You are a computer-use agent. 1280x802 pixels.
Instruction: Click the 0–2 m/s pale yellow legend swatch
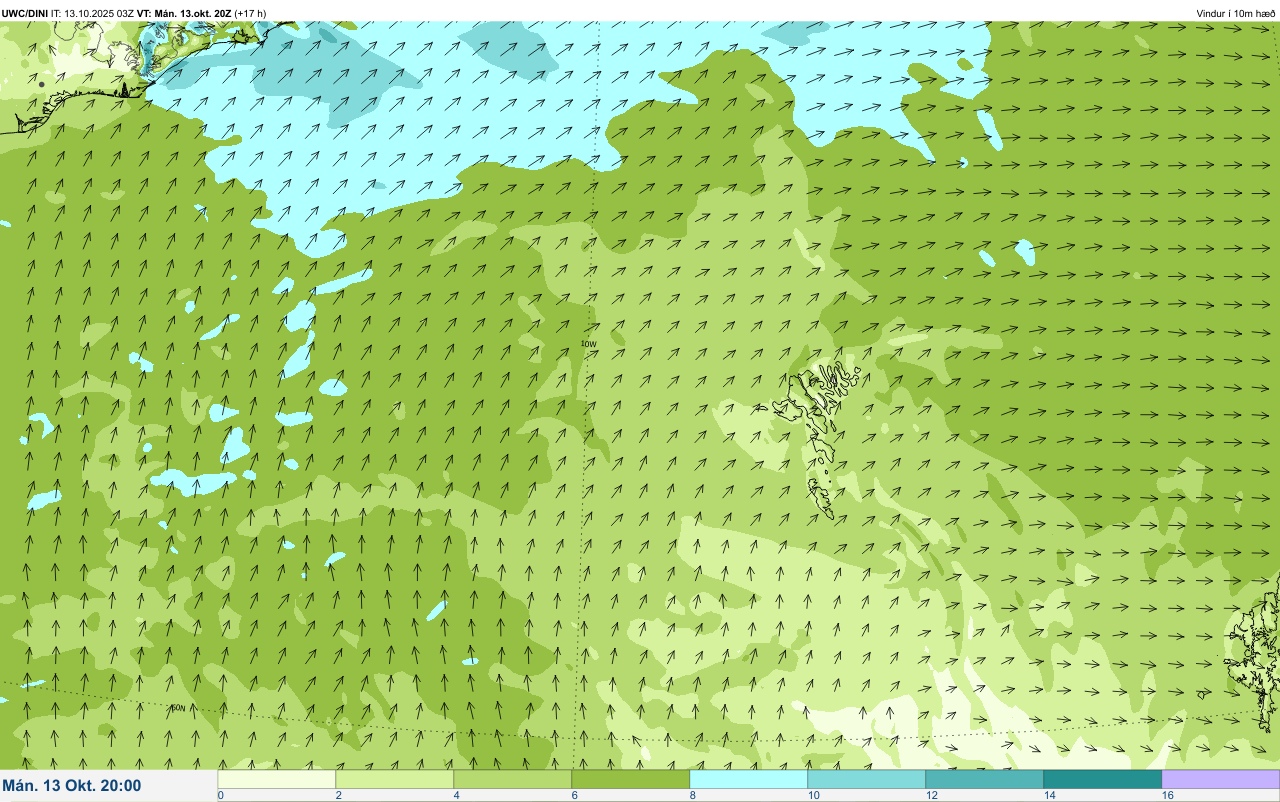tap(277, 779)
